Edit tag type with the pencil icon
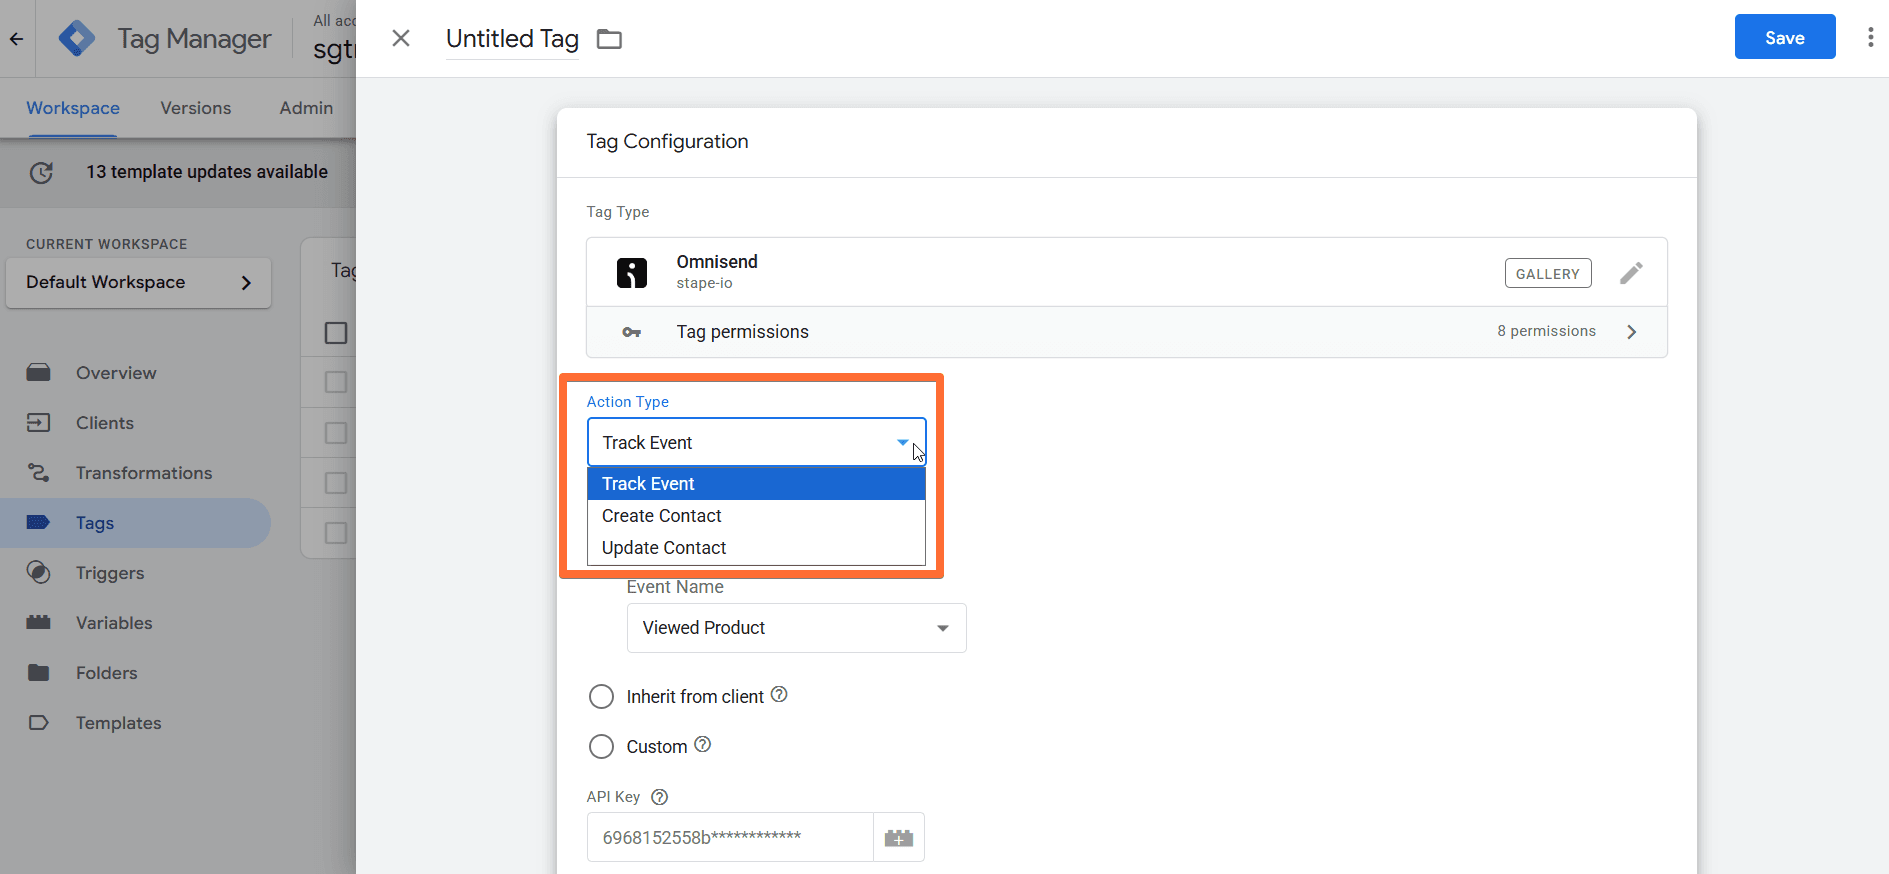Viewport: 1889px width, 874px height. click(1631, 273)
